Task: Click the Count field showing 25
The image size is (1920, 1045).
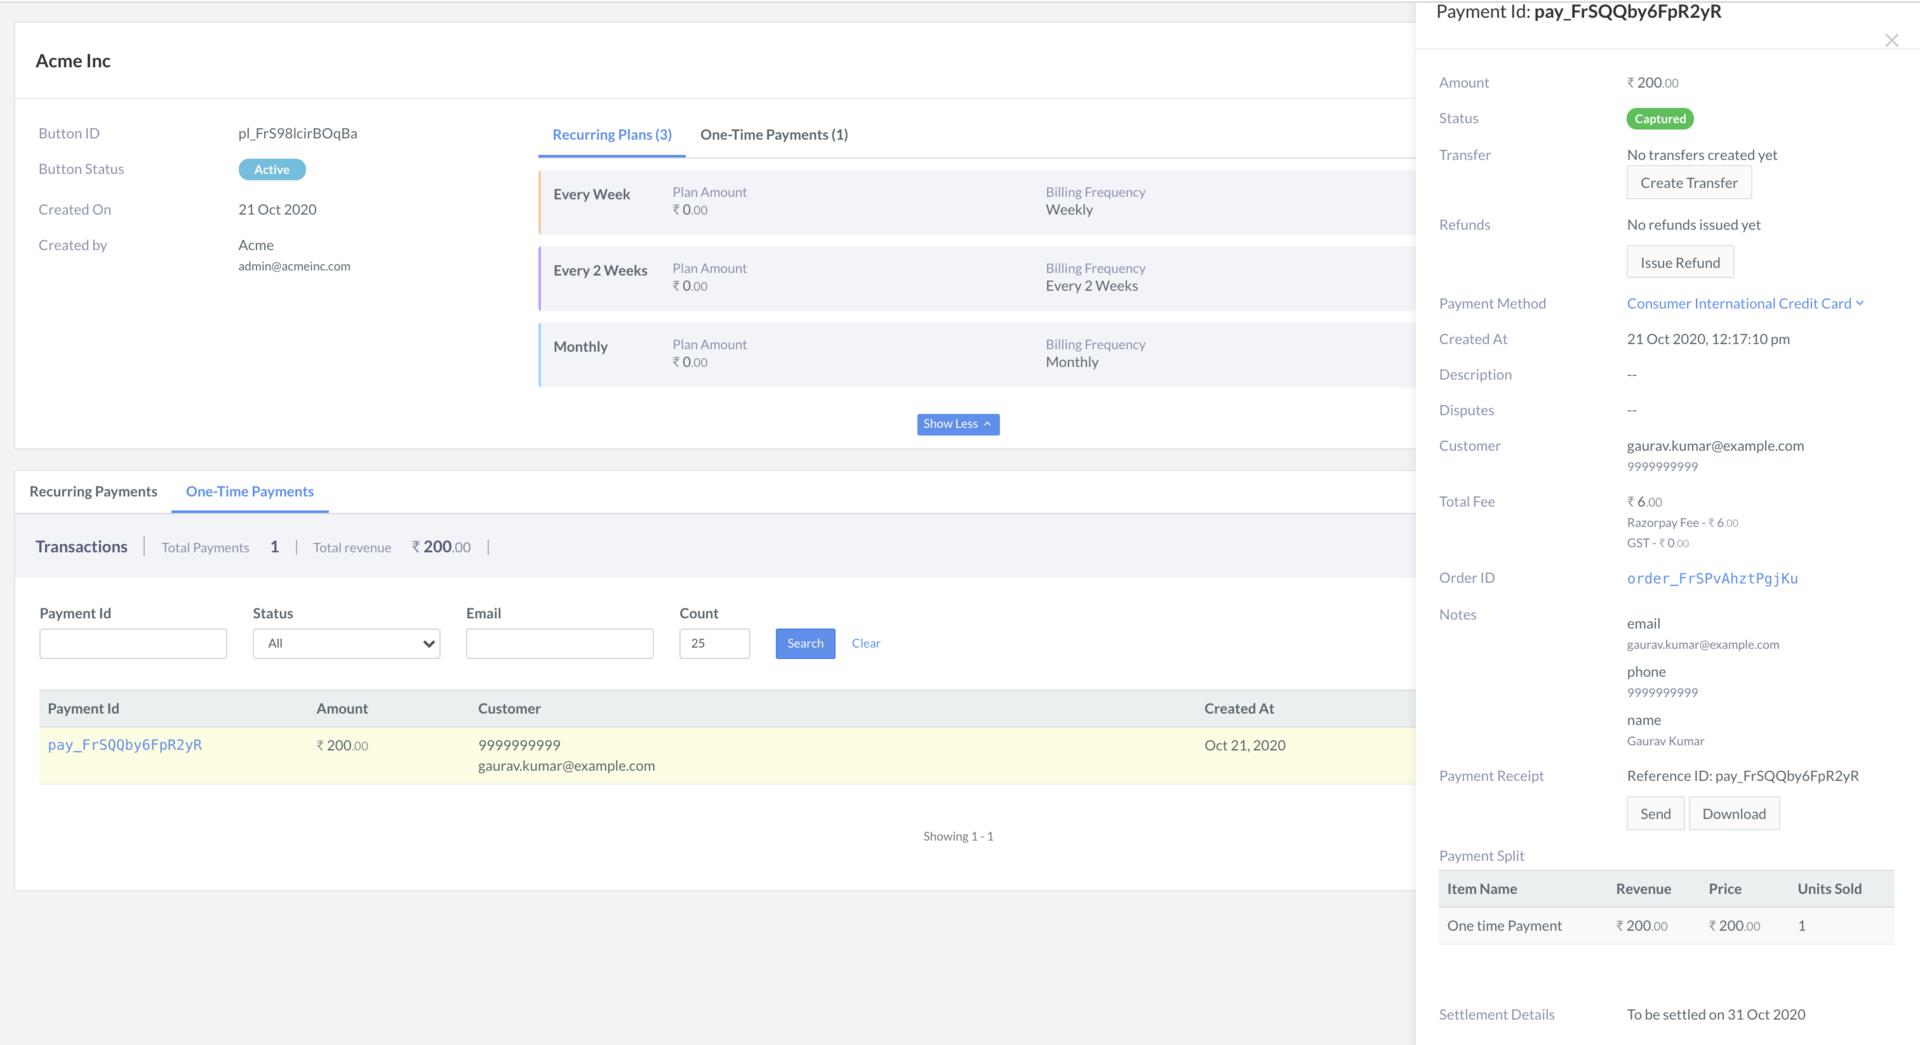Action: pos(713,643)
